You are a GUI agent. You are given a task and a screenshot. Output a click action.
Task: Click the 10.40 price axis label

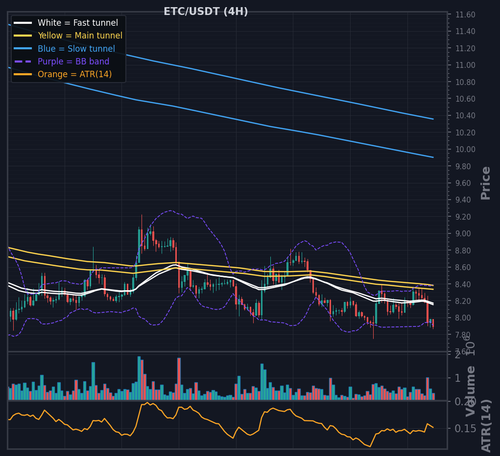point(465,116)
